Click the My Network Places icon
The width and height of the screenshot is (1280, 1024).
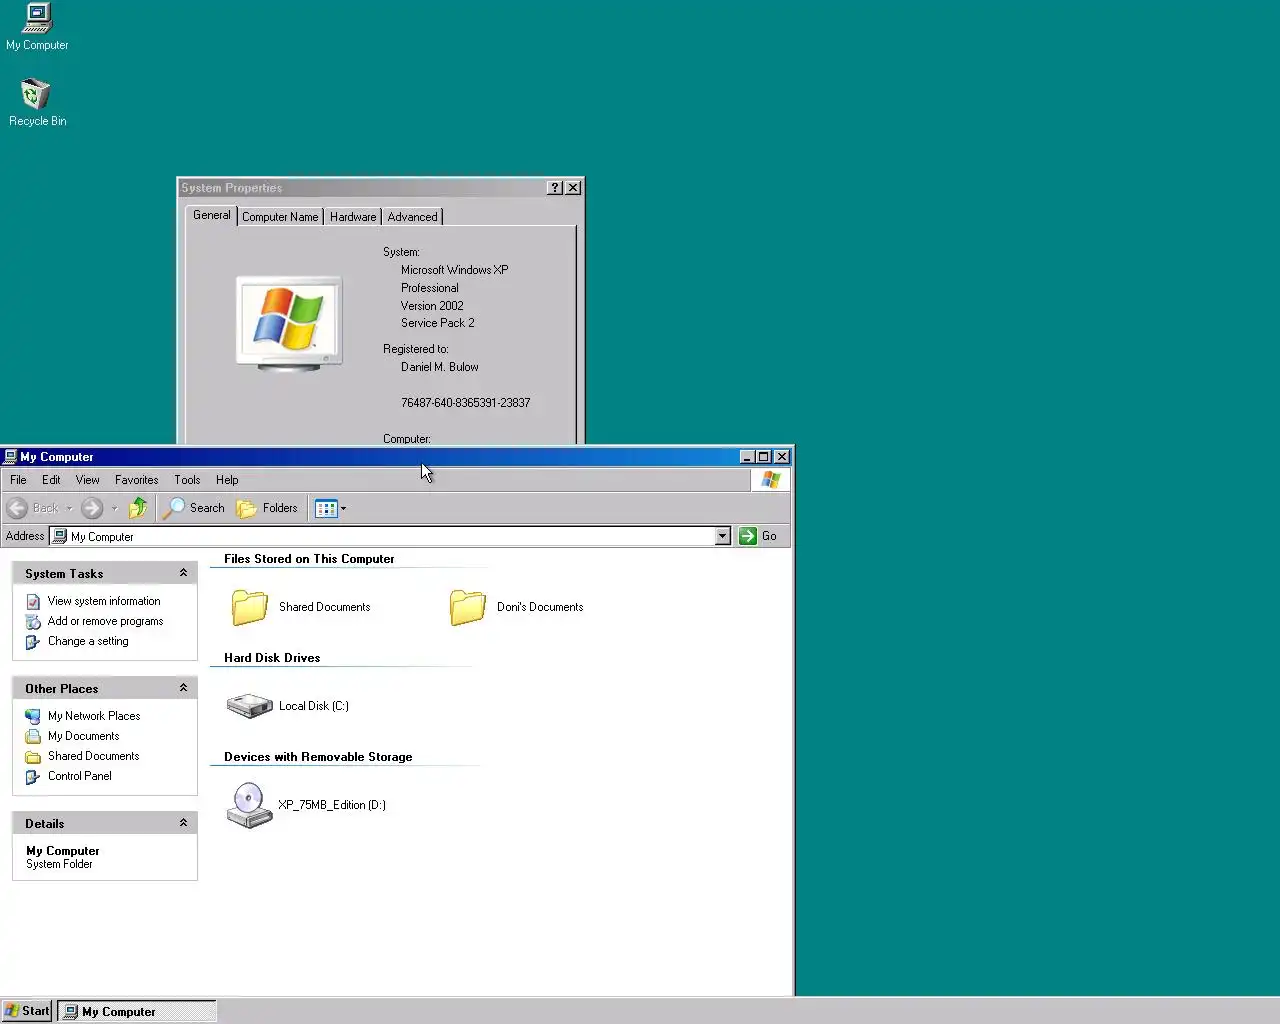pyautogui.click(x=33, y=716)
